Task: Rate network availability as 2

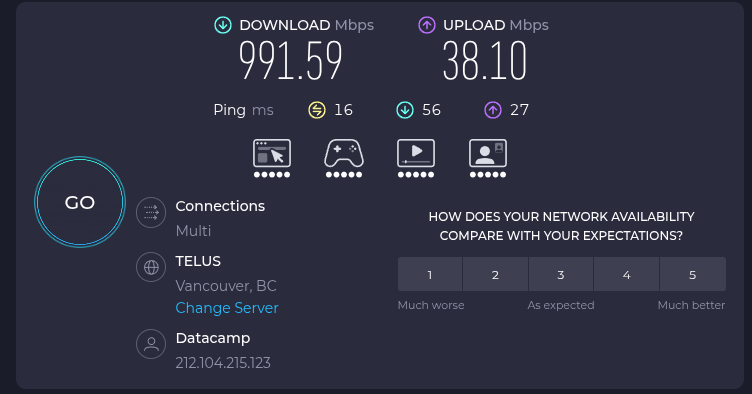Action: (495, 274)
